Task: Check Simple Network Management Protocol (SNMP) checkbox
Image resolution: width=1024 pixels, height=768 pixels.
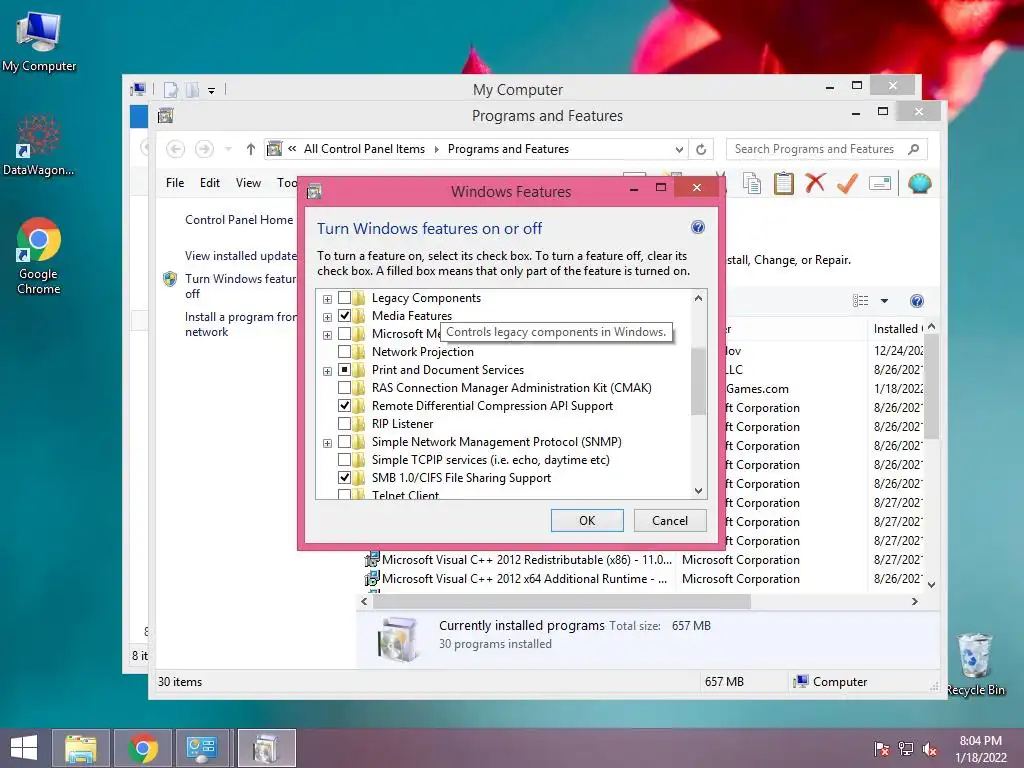Action: coord(344,442)
